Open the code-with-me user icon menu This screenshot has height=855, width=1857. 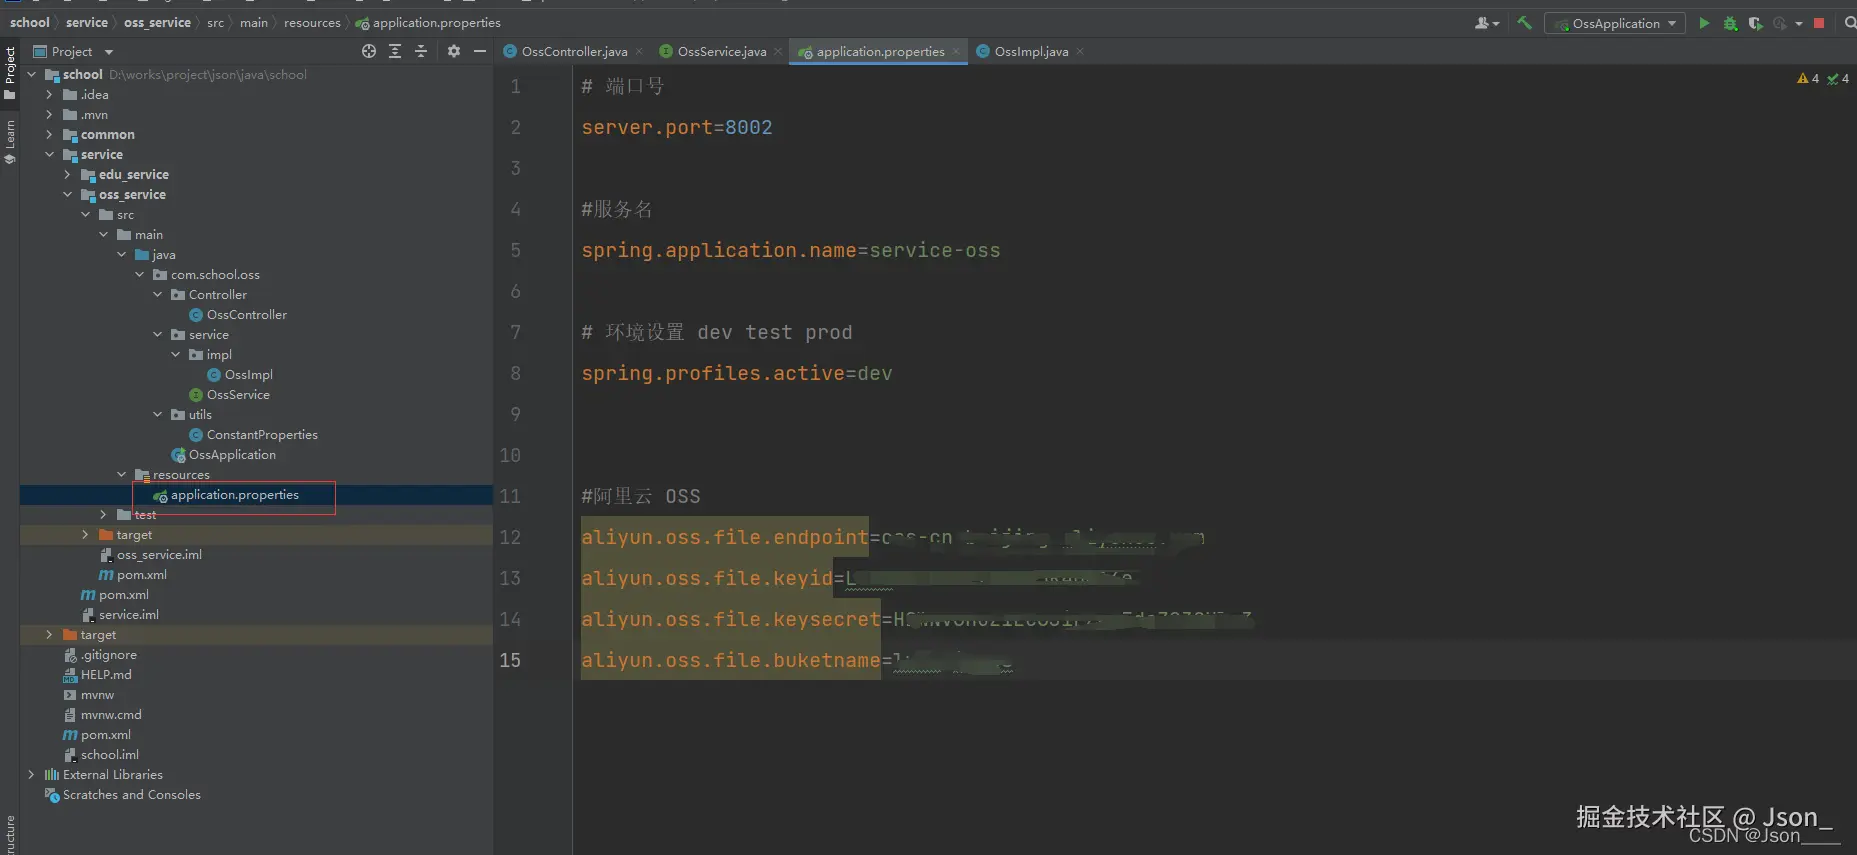tap(1486, 23)
